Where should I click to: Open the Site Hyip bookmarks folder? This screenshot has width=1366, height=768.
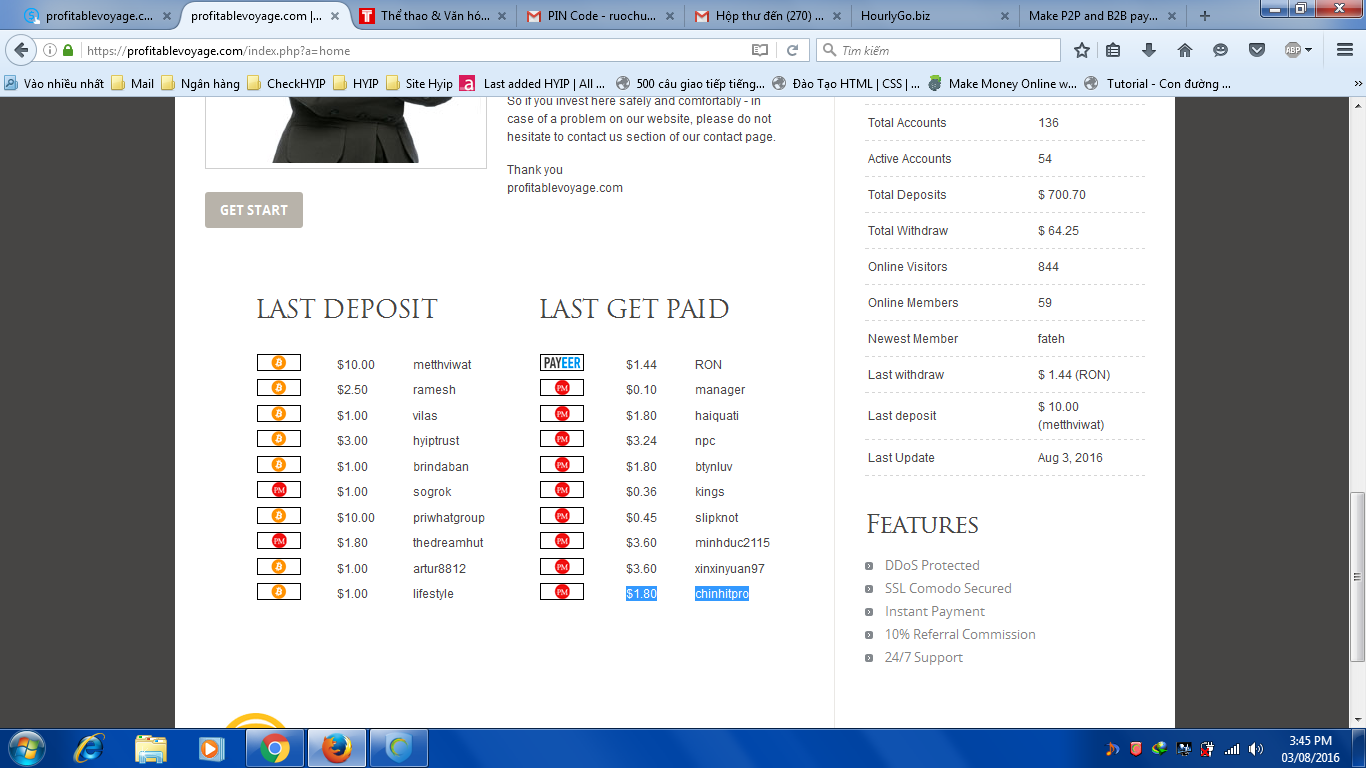coord(419,84)
